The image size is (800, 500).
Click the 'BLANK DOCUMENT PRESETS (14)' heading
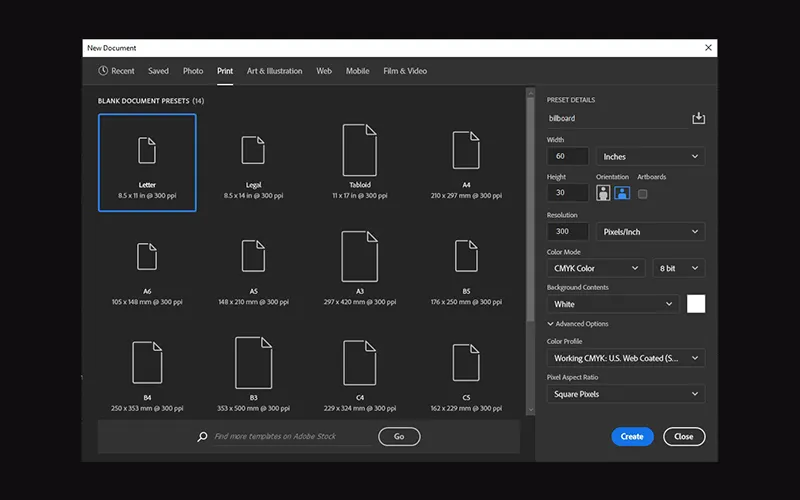pyautogui.click(x=151, y=101)
